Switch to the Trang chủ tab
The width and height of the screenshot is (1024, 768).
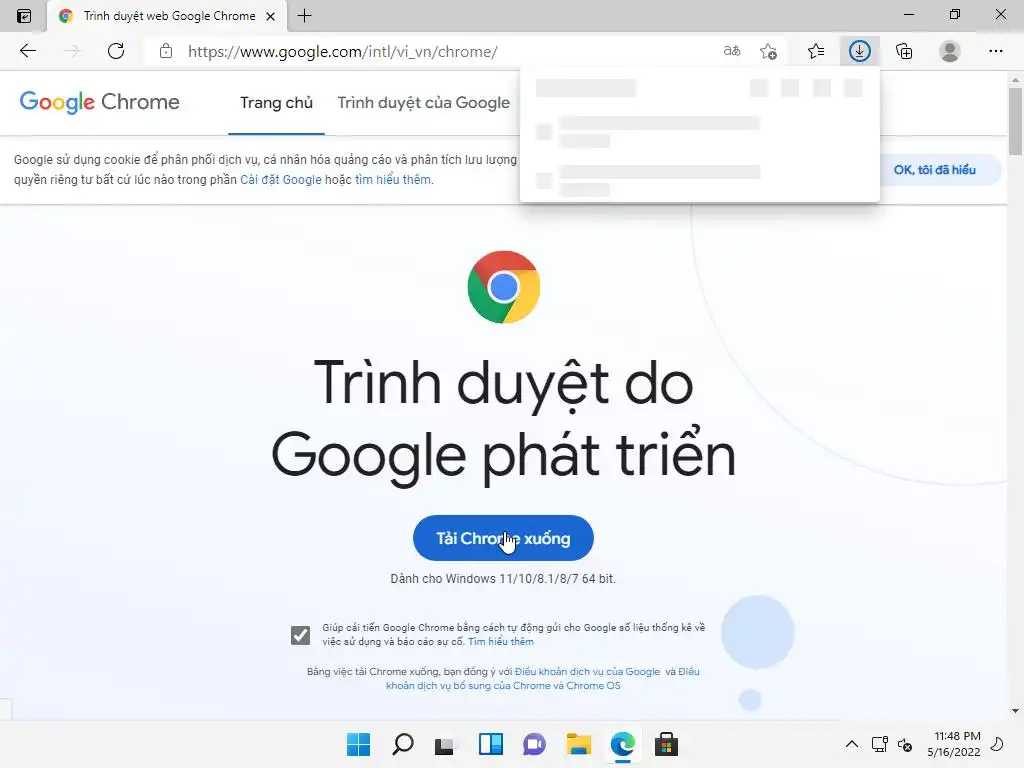pyautogui.click(x=276, y=103)
